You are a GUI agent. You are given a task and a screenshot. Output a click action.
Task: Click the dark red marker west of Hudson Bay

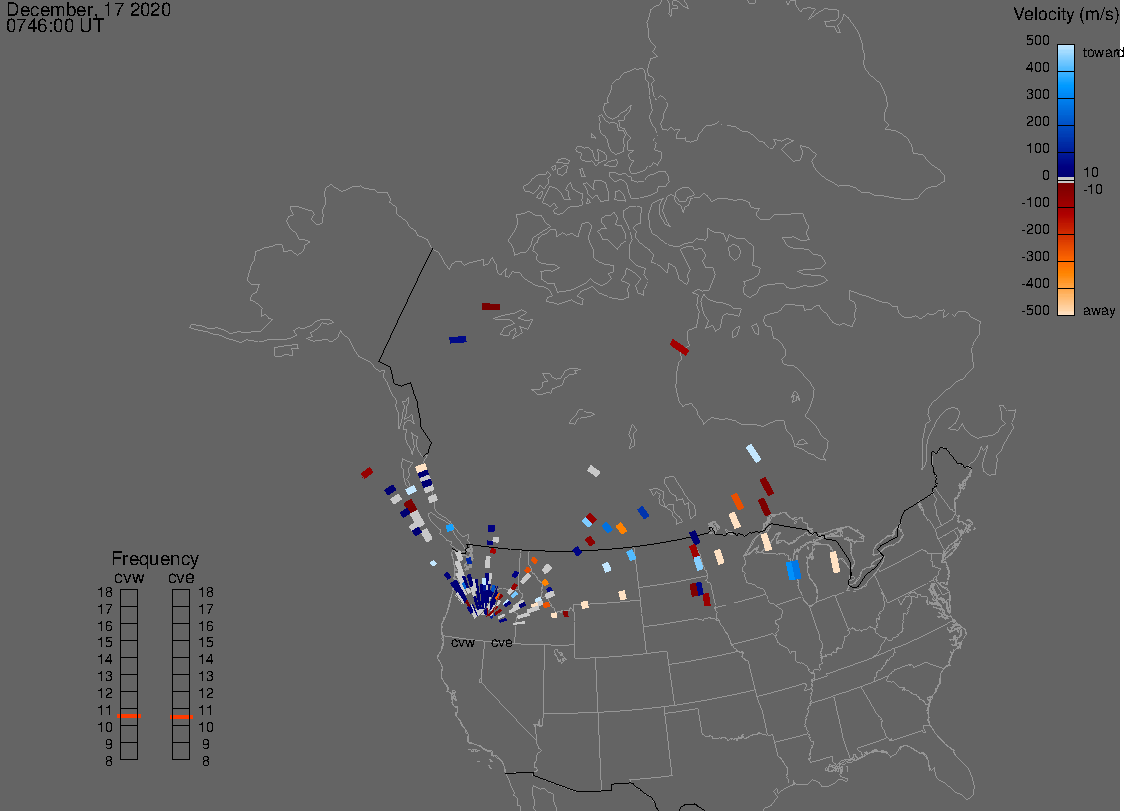pyautogui.click(x=680, y=347)
